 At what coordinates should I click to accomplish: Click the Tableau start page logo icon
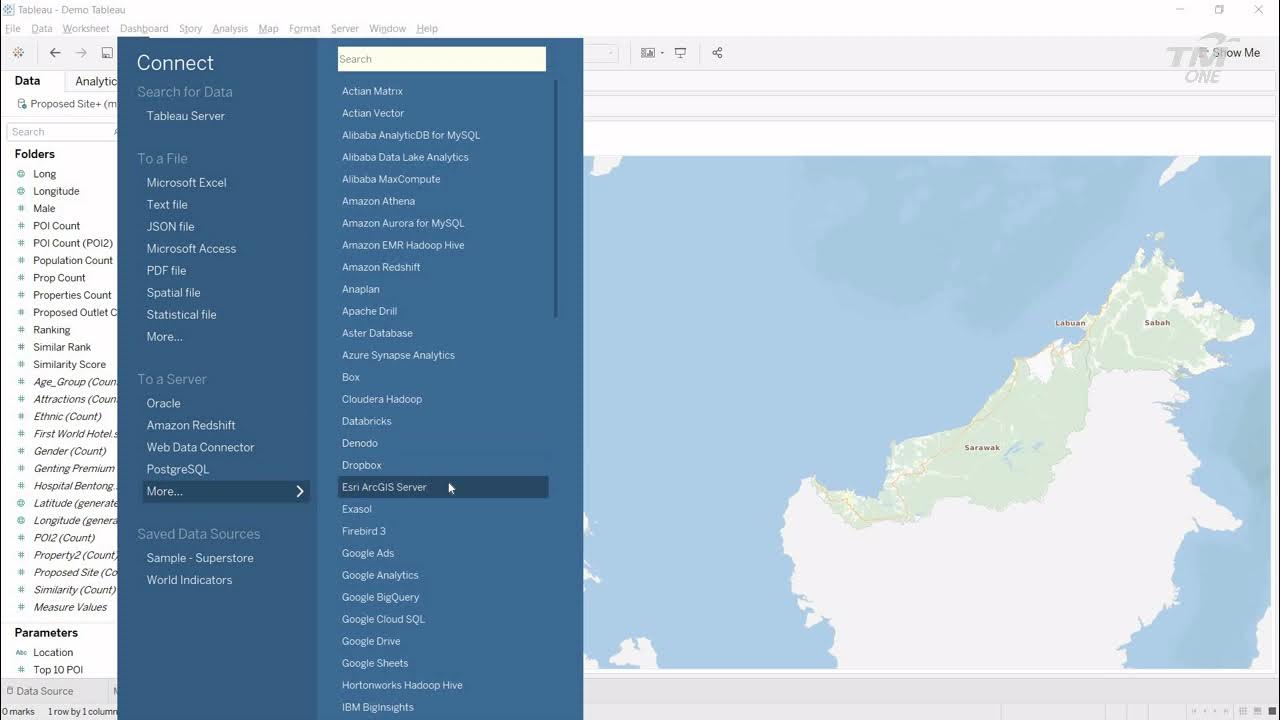(18, 53)
